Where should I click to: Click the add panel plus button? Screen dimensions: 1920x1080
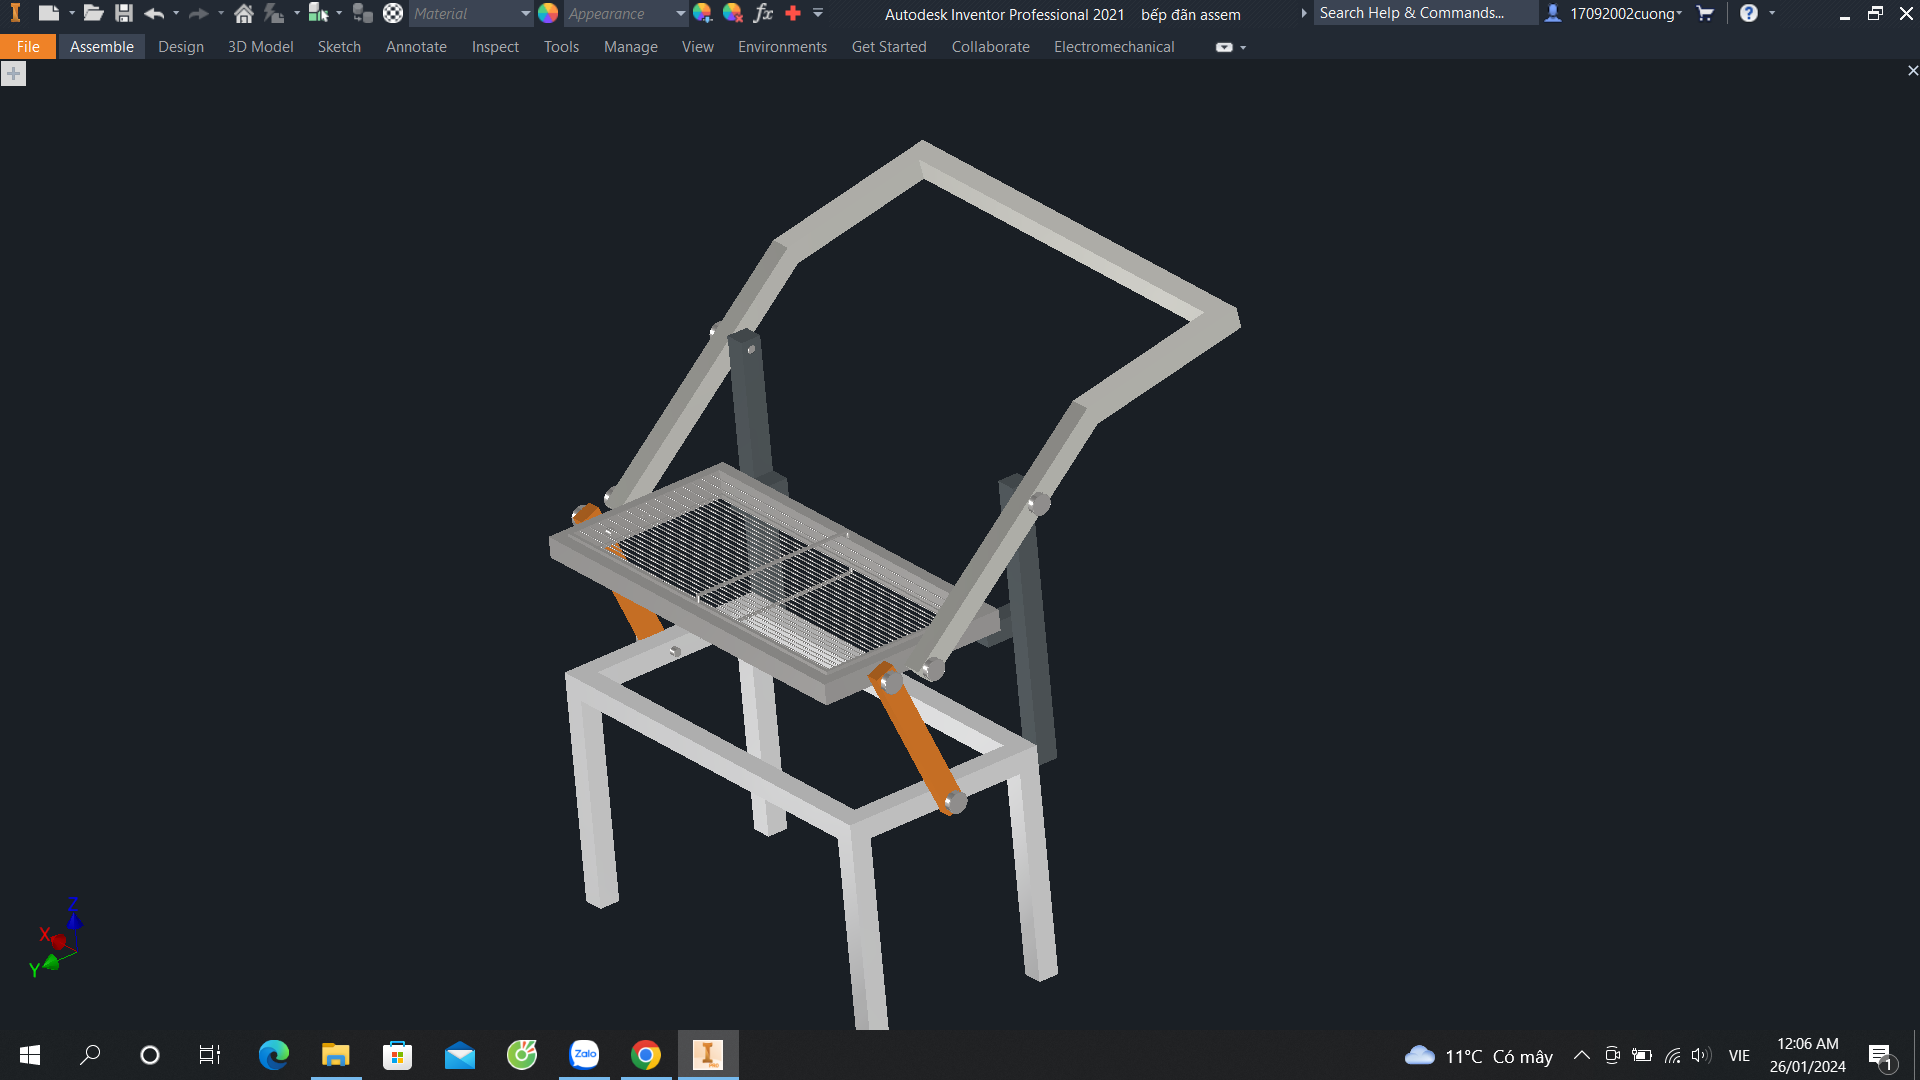[13, 74]
